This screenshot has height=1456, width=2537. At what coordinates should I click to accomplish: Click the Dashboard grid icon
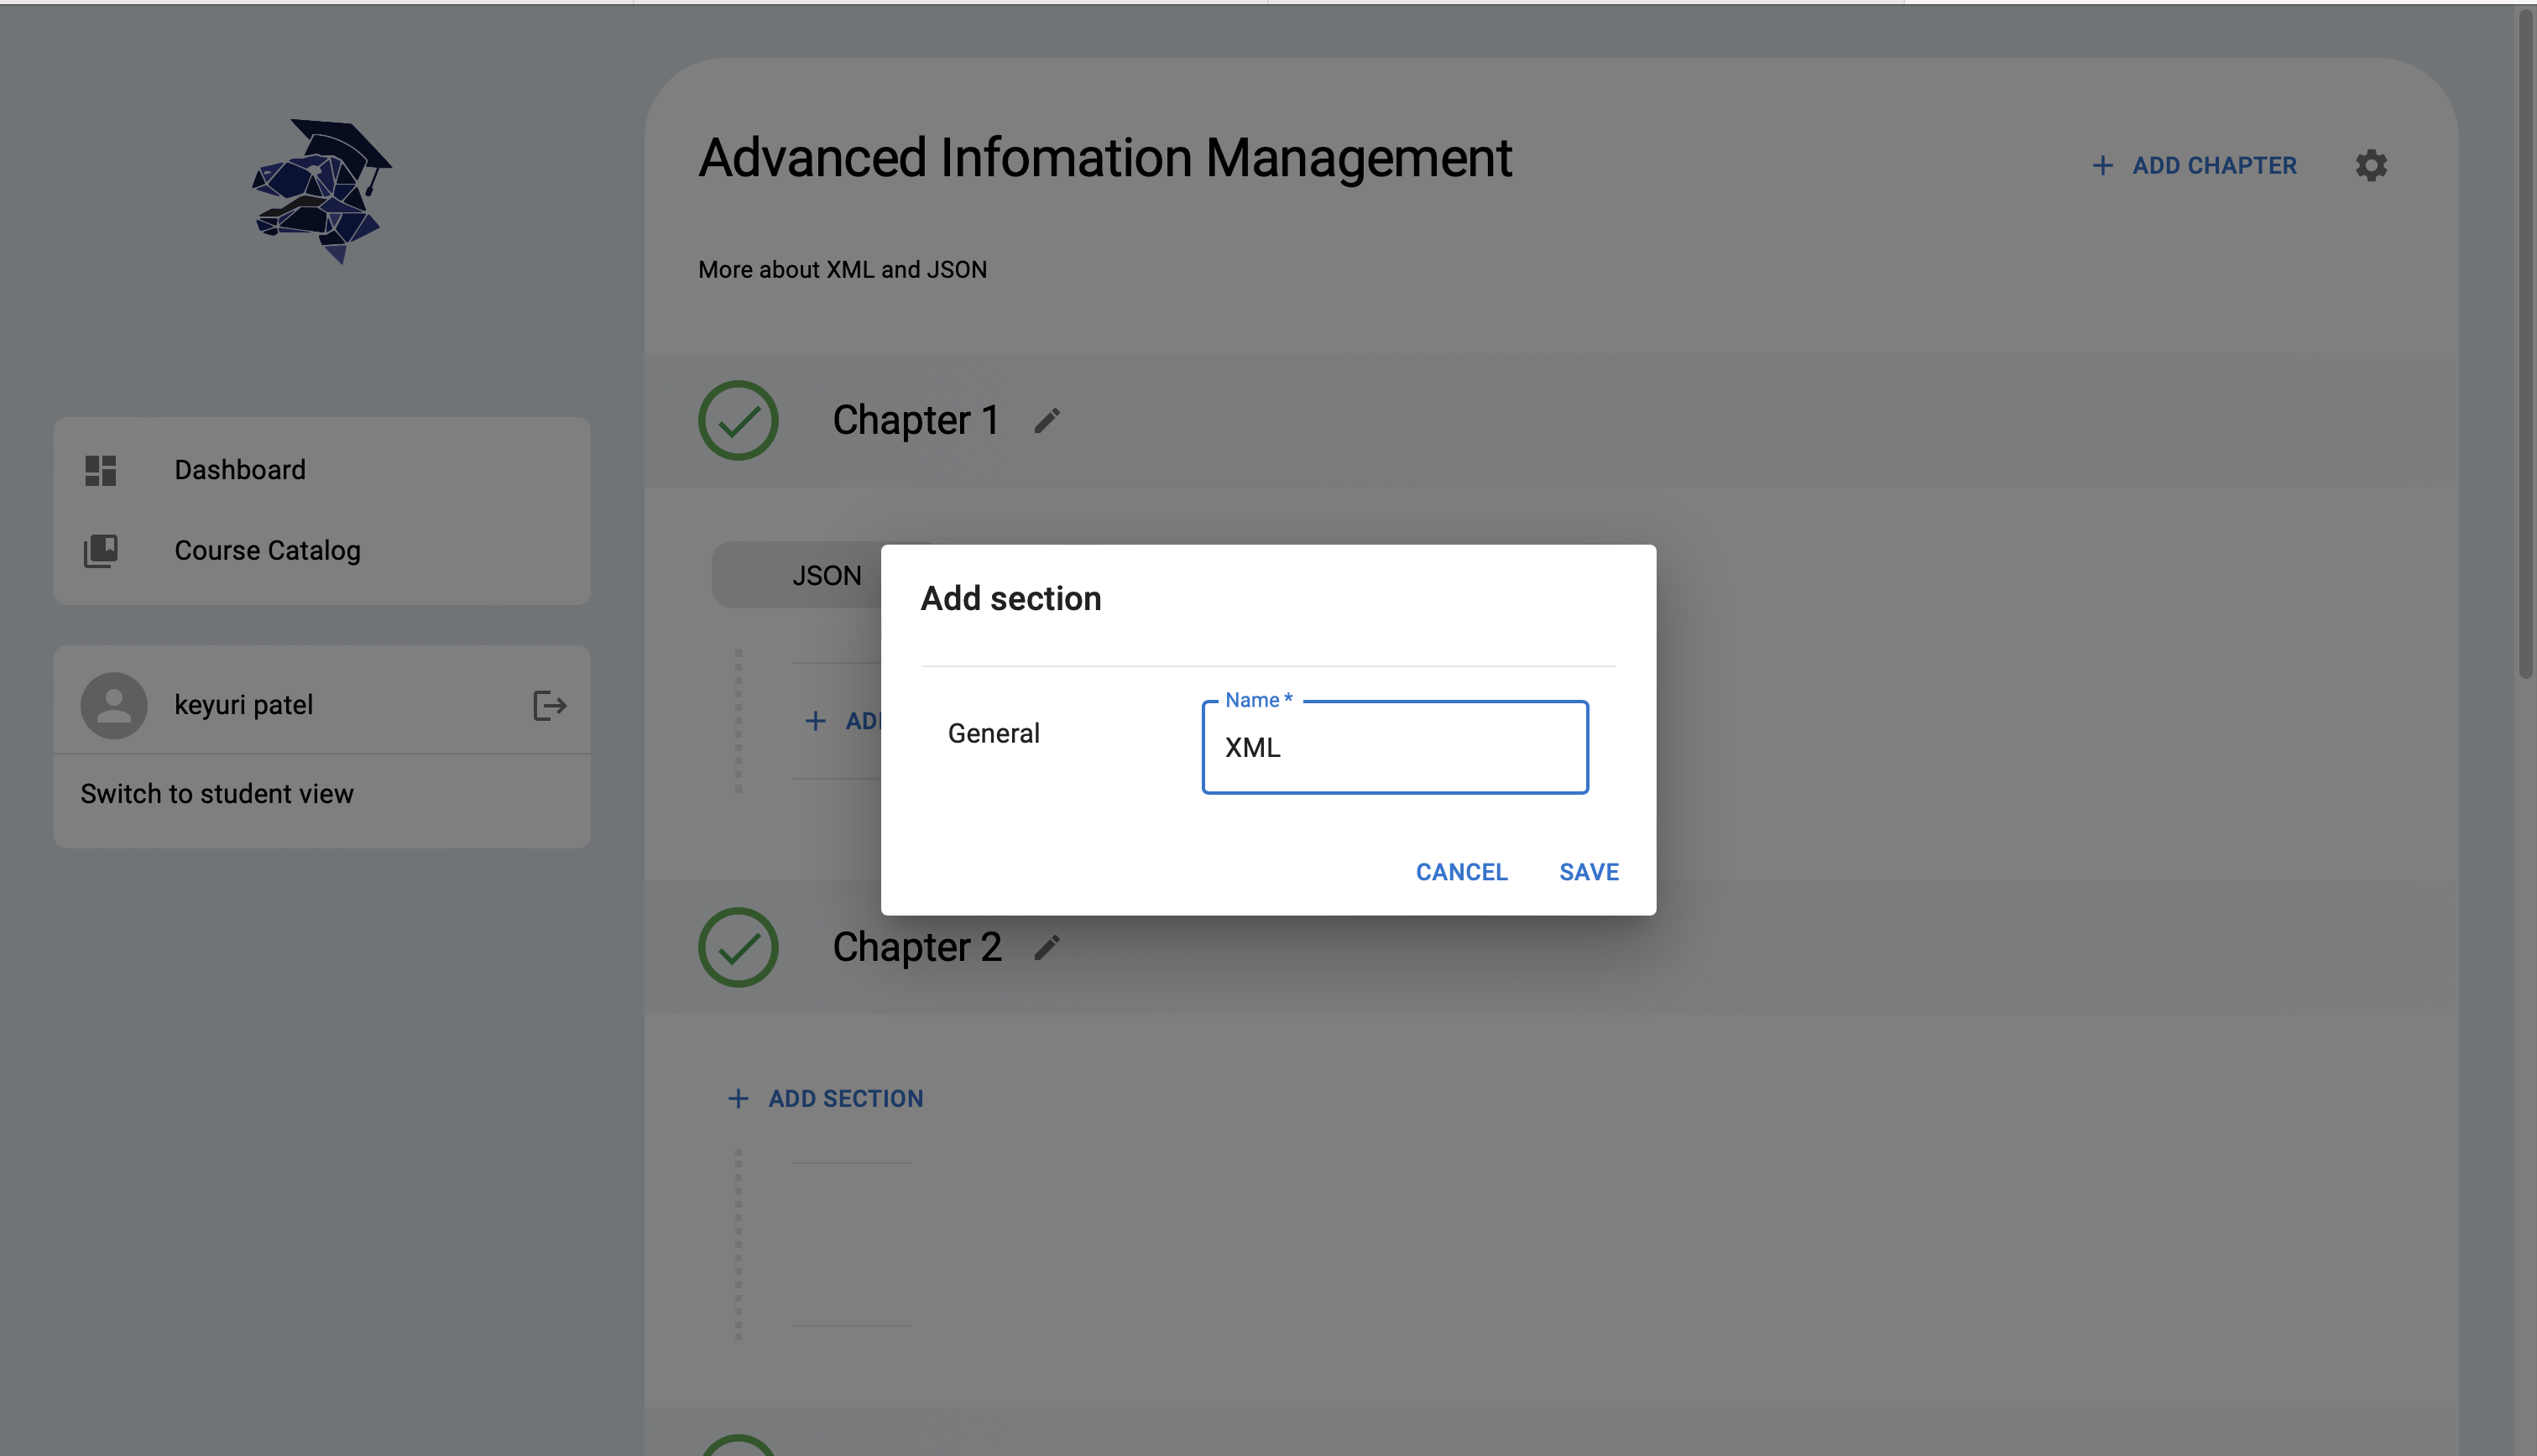pos(101,470)
